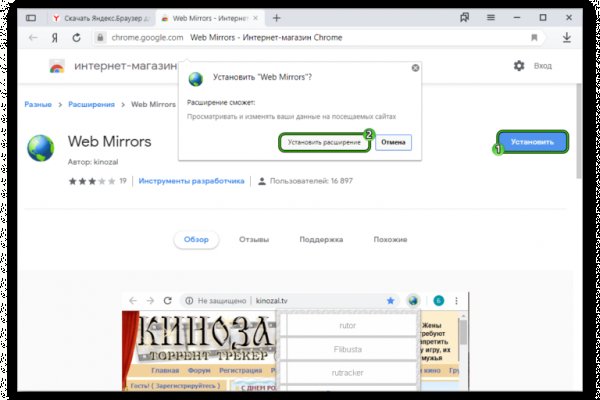Open Chrome Web Store settings gear
The width and height of the screenshot is (600, 400).
[x=518, y=65]
